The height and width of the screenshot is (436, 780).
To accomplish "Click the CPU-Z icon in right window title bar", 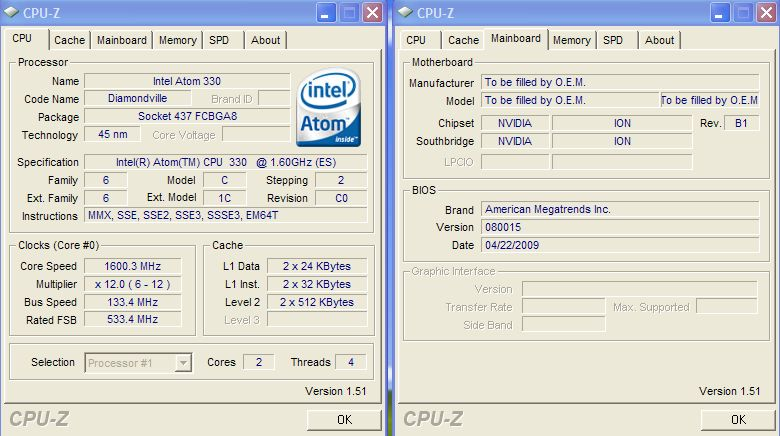I will [x=405, y=12].
